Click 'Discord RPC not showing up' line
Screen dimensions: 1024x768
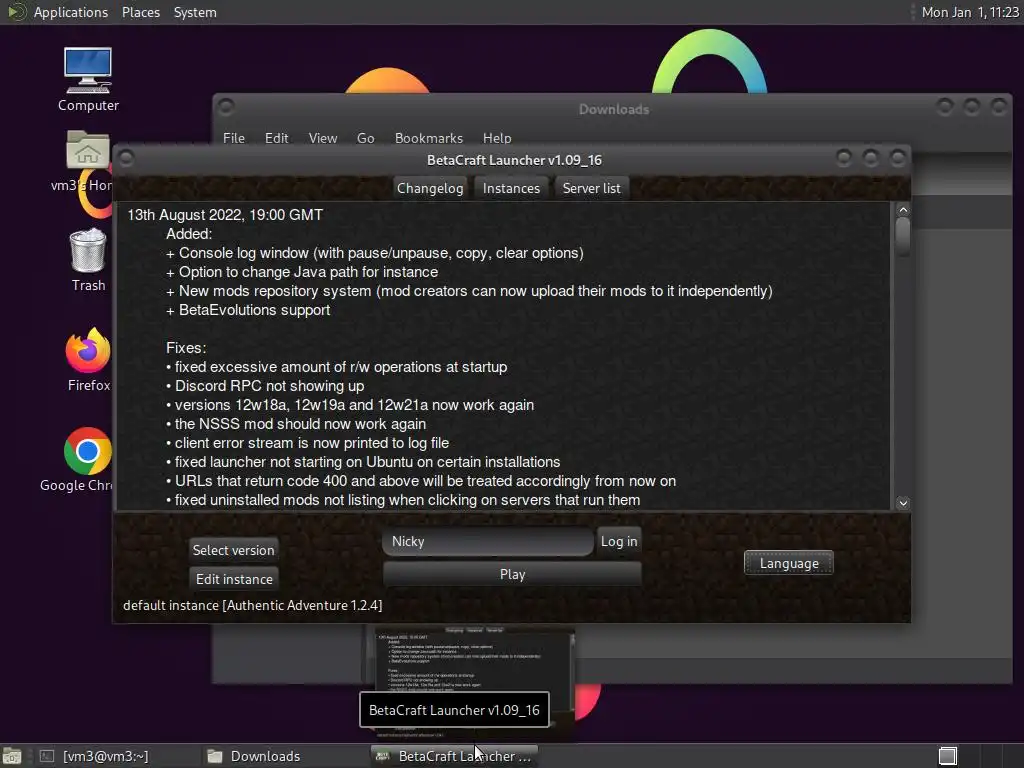(x=265, y=386)
